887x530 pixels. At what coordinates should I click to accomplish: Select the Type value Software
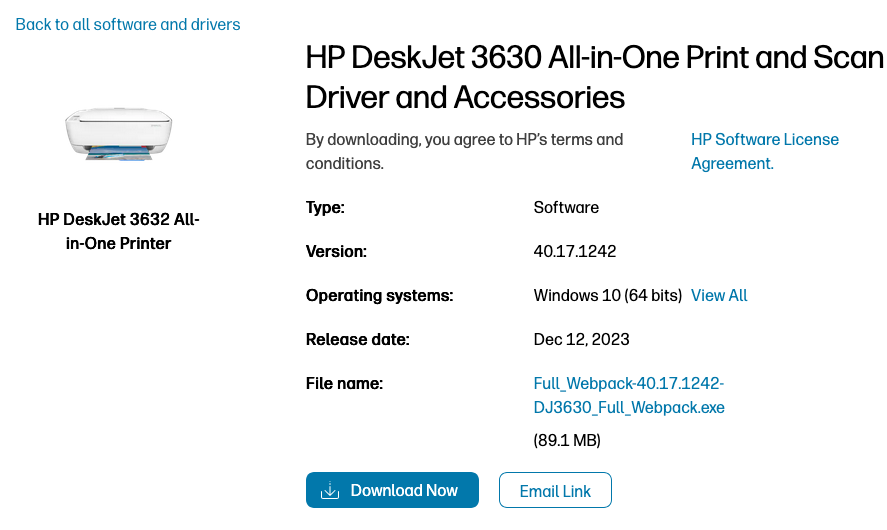pyautogui.click(x=566, y=207)
